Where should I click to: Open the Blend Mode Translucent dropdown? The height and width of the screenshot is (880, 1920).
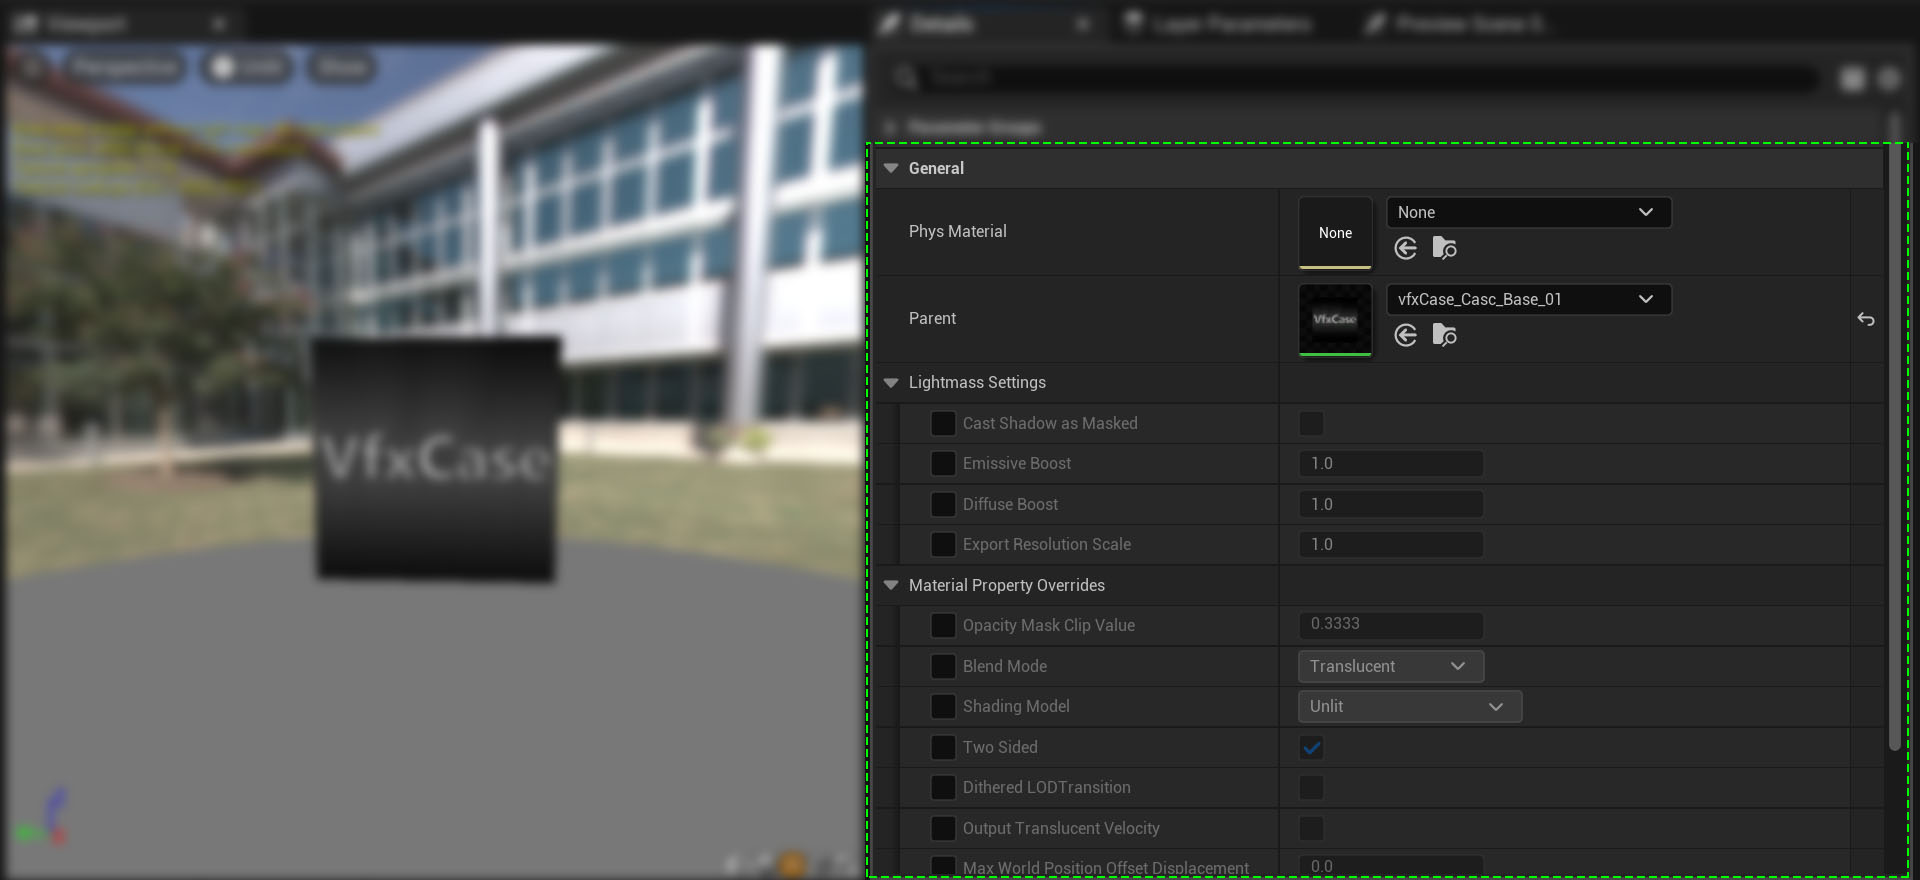tap(1390, 666)
